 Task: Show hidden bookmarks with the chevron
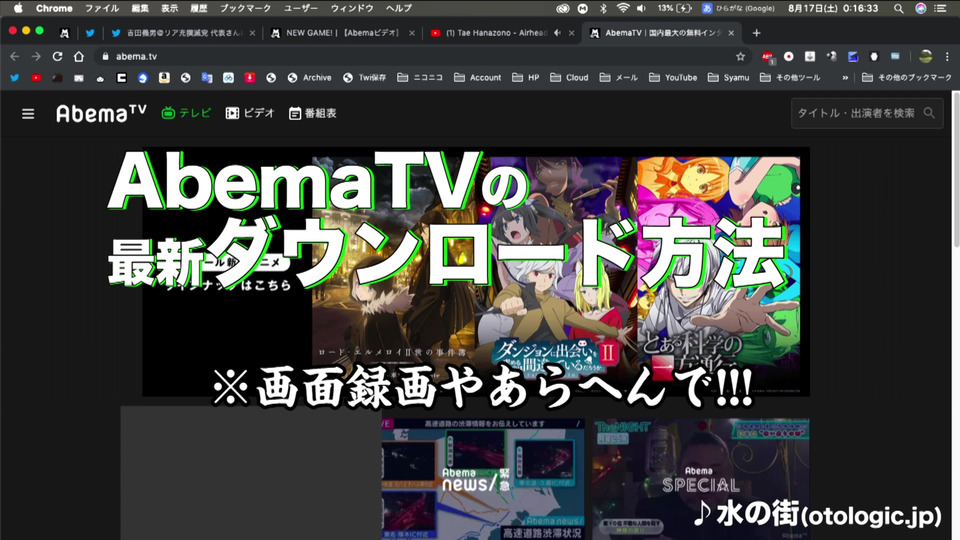pos(846,78)
